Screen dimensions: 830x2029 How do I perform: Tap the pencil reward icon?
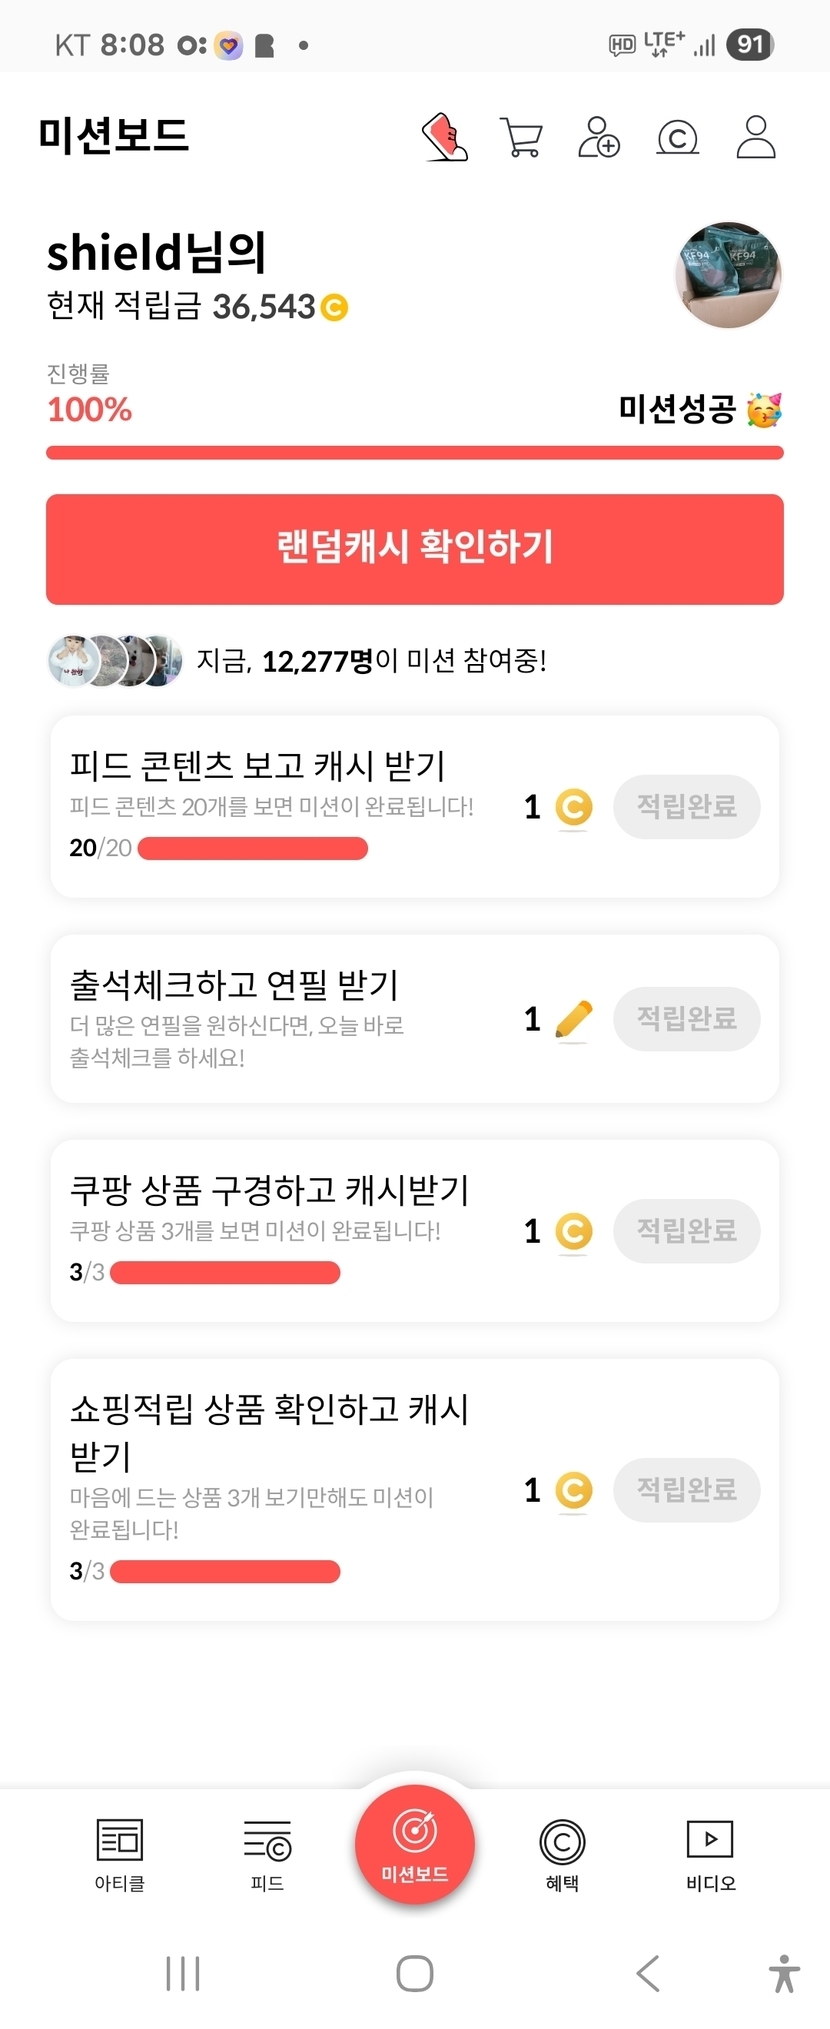tap(573, 1020)
